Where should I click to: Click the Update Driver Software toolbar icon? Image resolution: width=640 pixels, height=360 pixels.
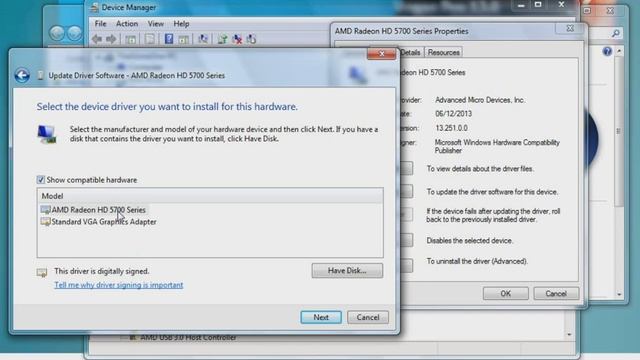click(222, 39)
